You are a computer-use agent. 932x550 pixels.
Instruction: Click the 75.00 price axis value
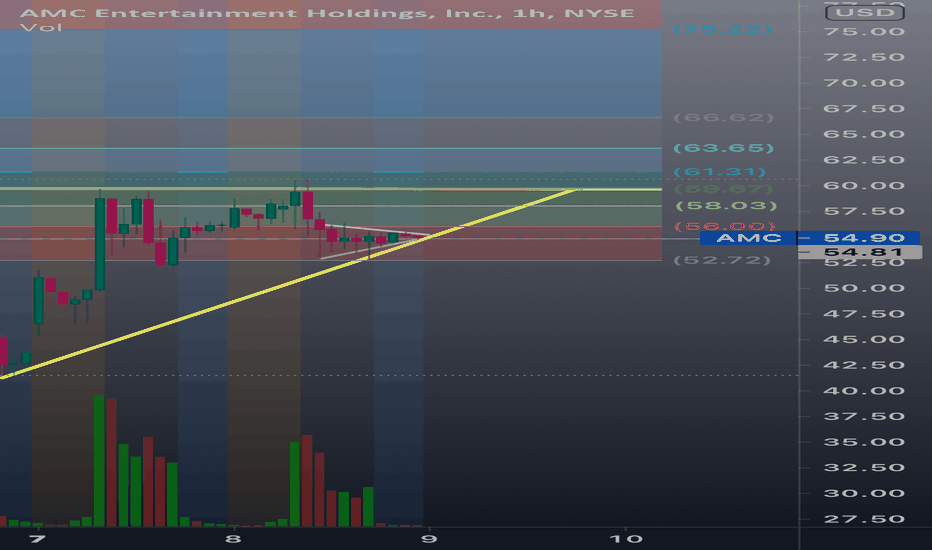pos(864,32)
